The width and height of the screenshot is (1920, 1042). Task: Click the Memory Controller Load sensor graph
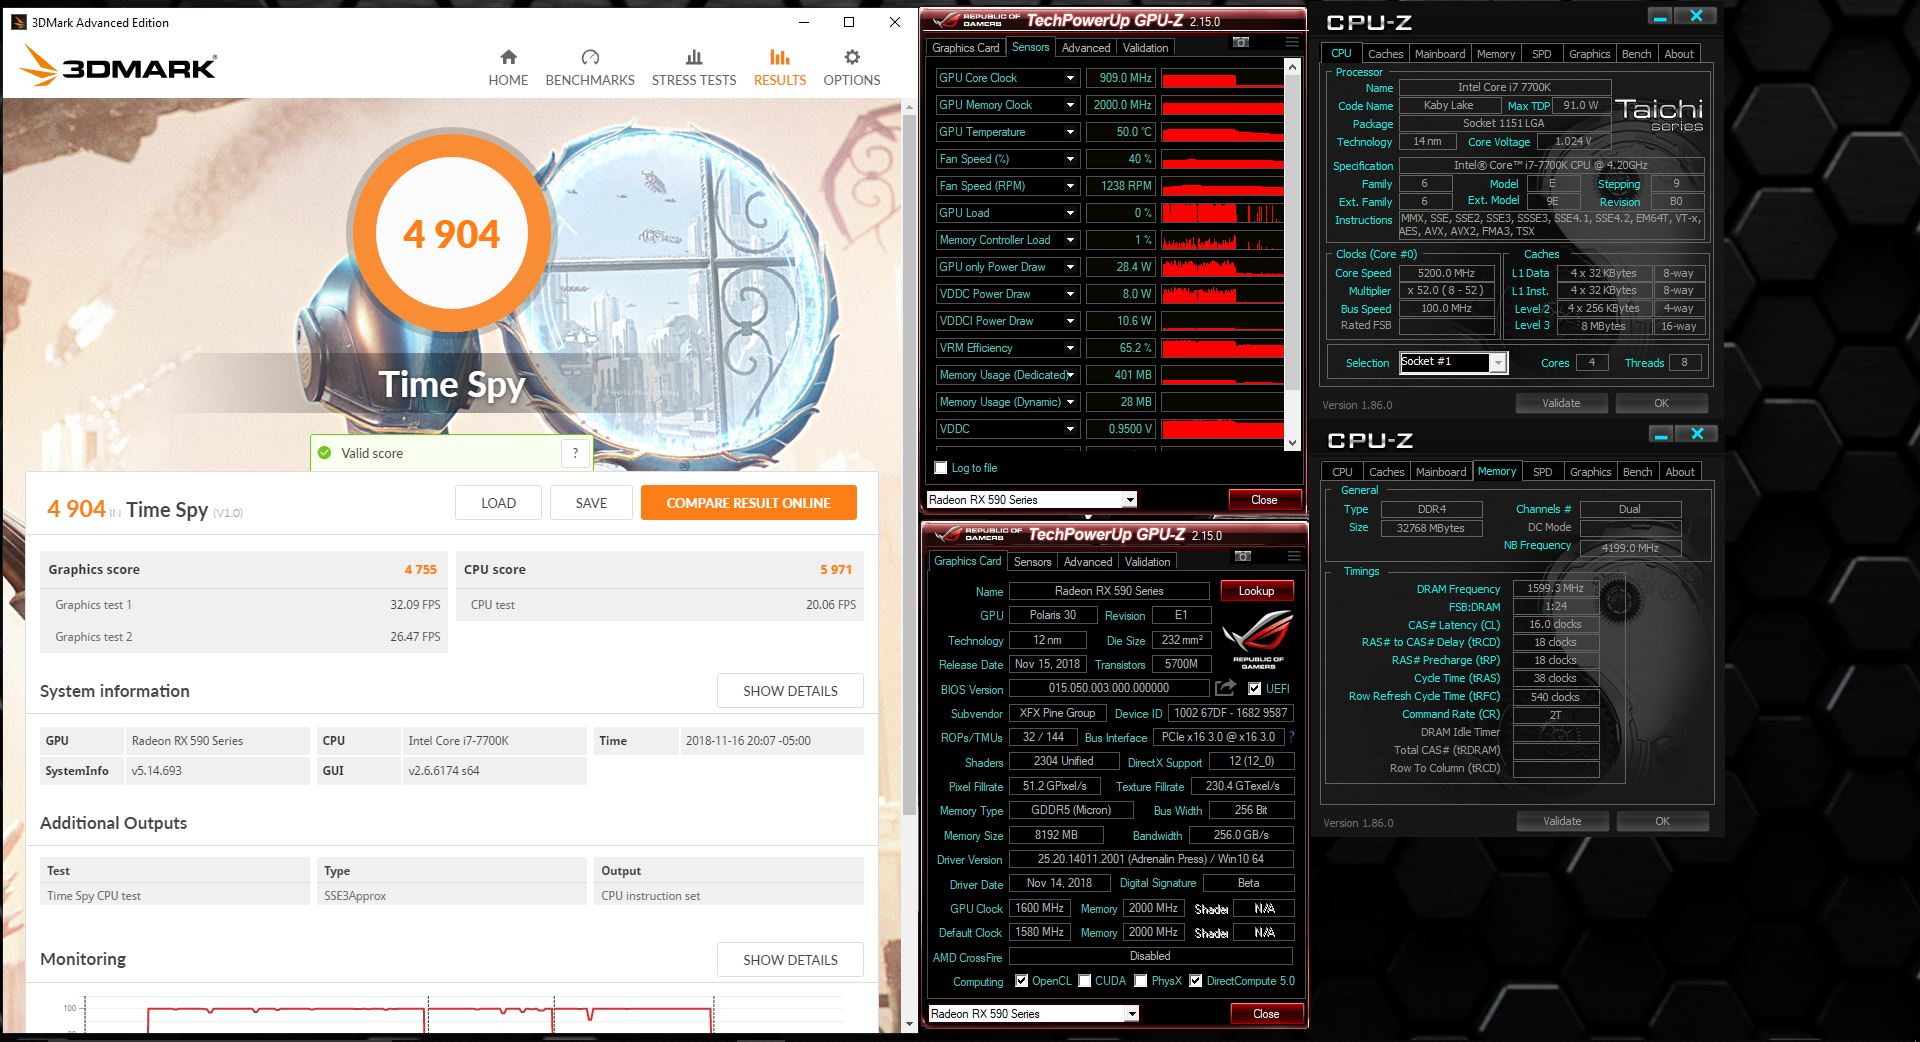pyautogui.click(x=1222, y=240)
